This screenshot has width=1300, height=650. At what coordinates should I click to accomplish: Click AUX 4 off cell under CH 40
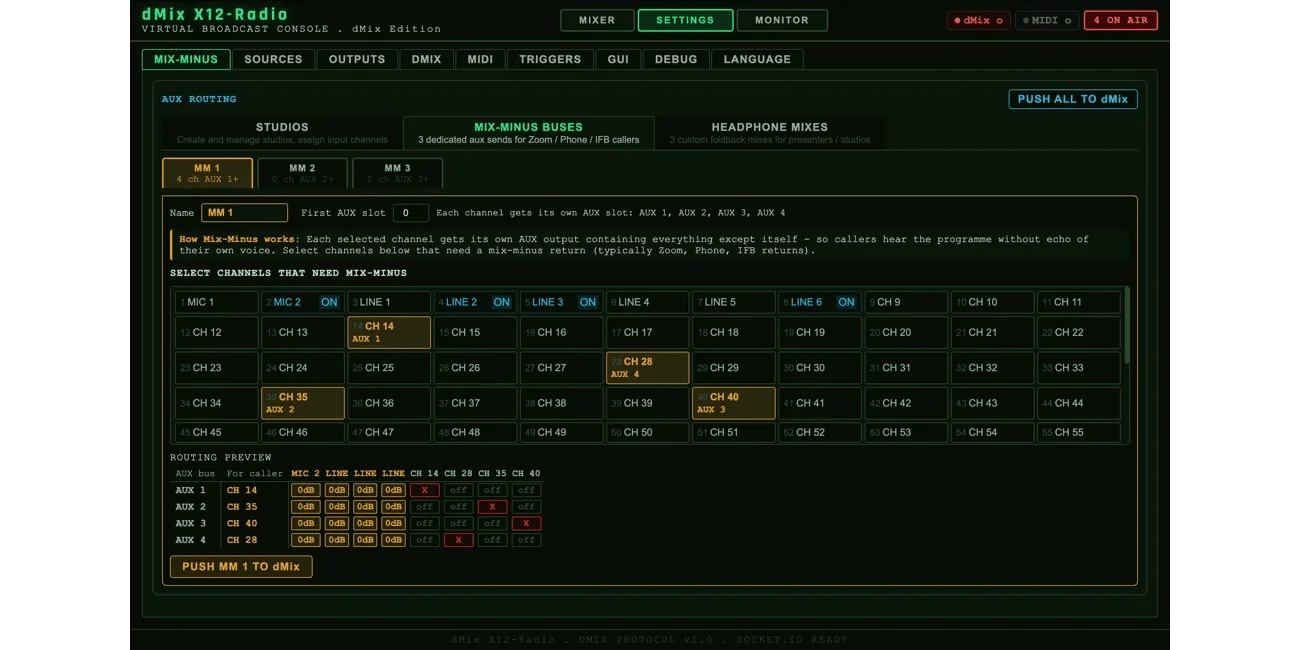pyautogui.click(x=526, y=540)
